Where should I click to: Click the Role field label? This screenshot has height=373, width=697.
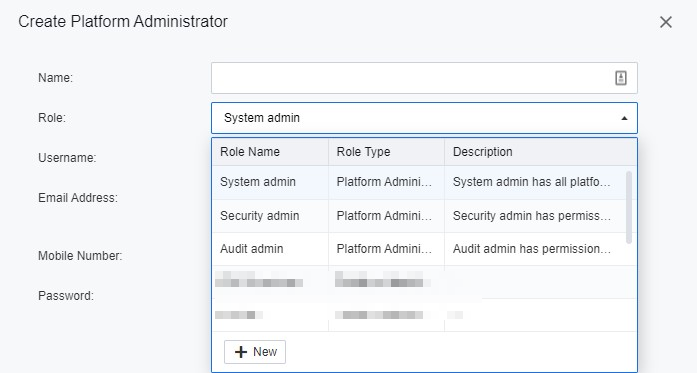(52, 118)
